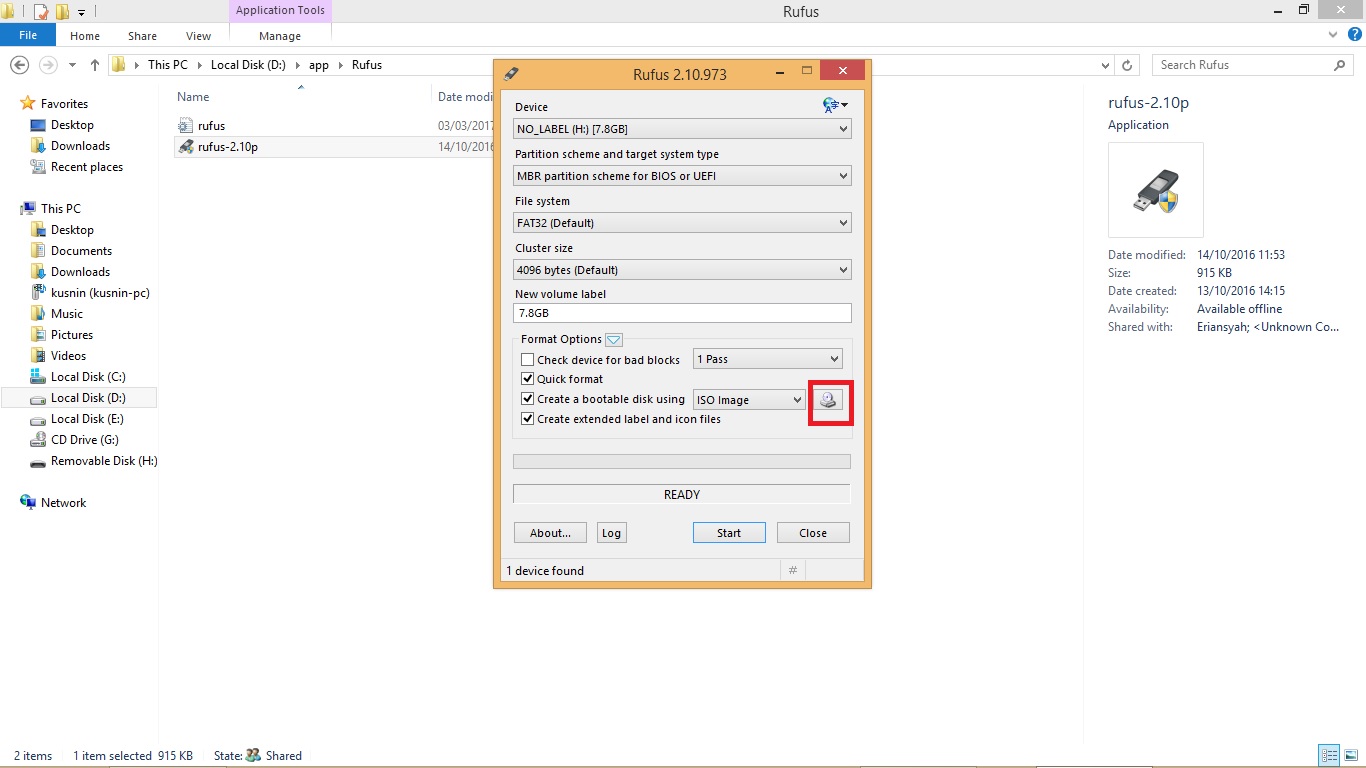Open Partition scheme dropdown
The height and width of the screenshot is (768, 1366).
[x=683, y=176]
